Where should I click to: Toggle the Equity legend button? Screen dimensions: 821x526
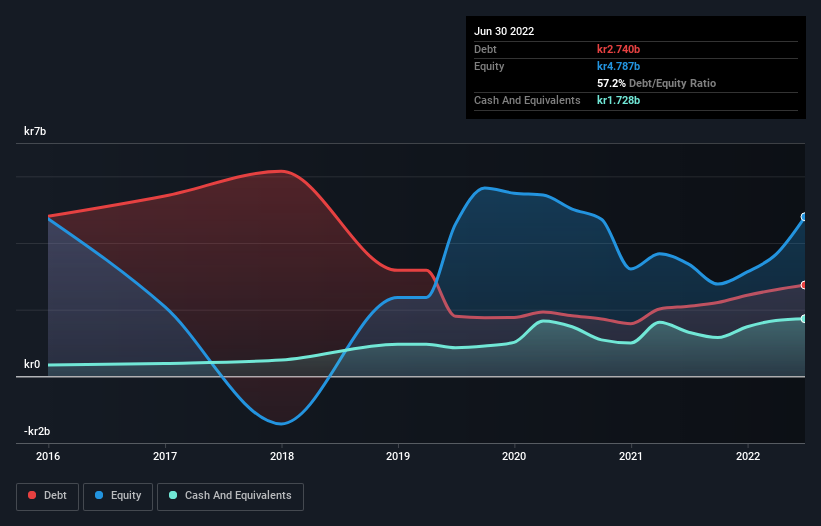118,496
